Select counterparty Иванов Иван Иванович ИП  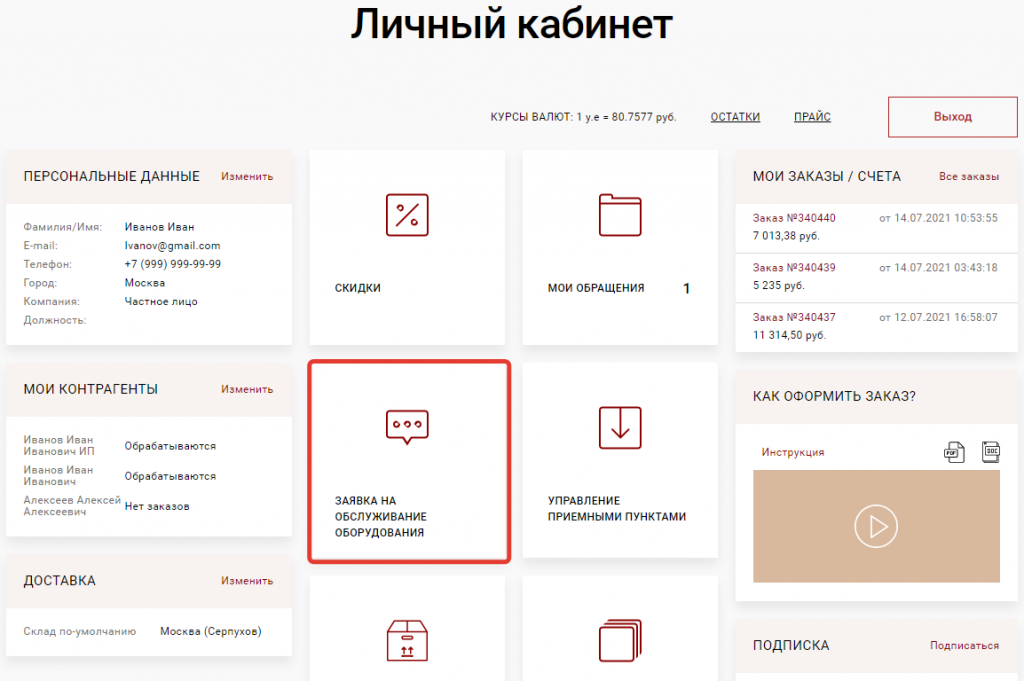point(59,445)
